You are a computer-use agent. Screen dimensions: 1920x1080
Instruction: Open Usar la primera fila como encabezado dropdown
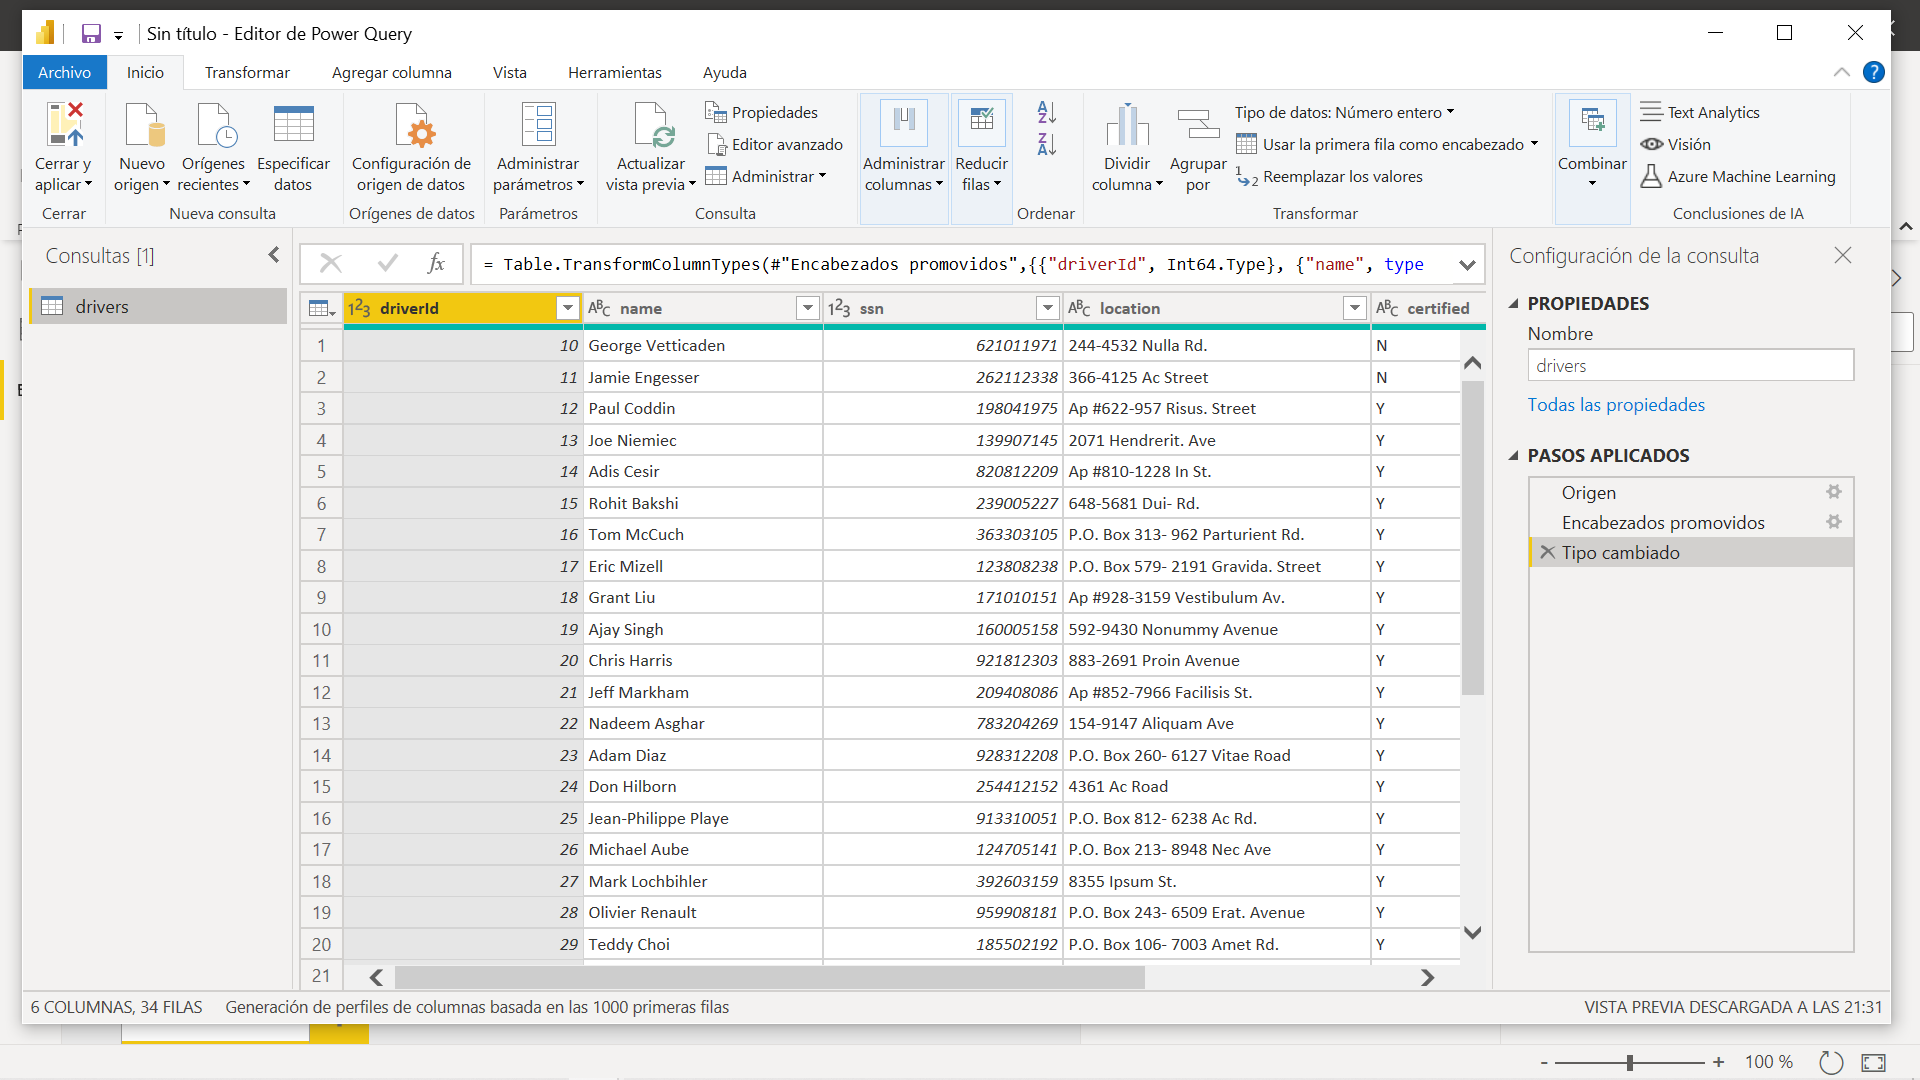[x=1386, y=144]
